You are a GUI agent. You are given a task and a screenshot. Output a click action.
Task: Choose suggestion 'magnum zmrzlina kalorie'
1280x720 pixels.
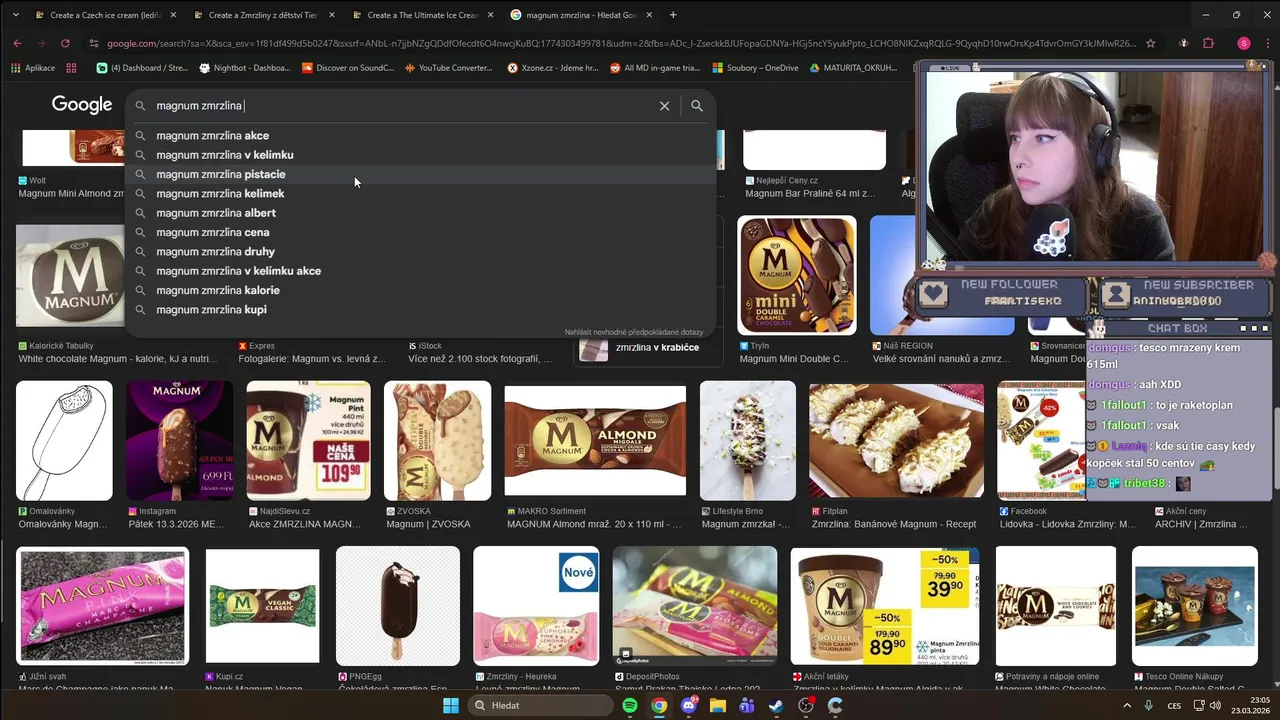pos(420,290)
